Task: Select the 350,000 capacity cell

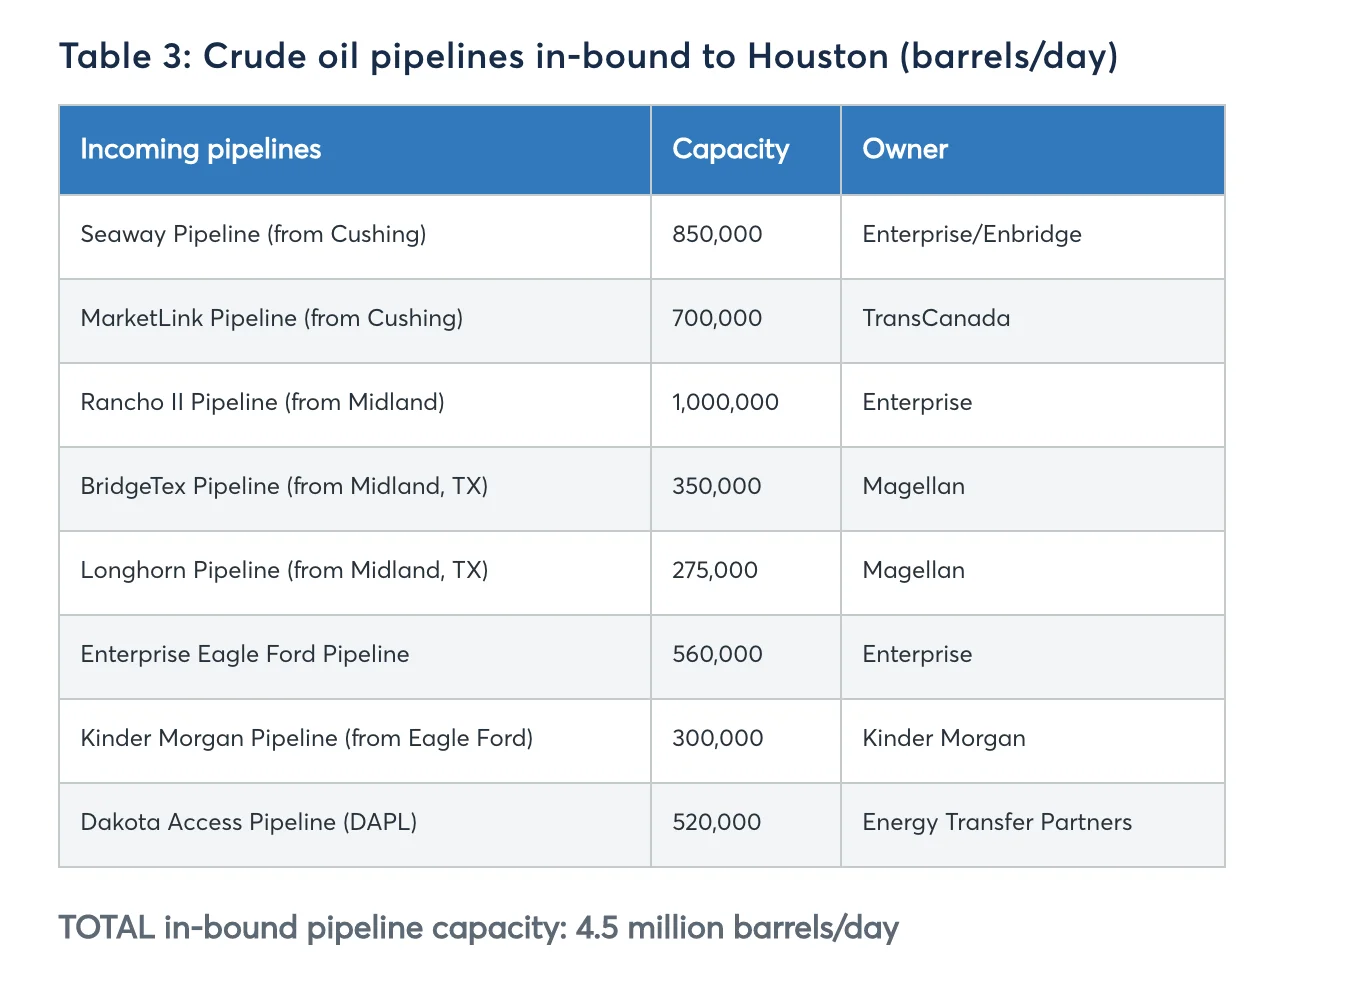Action: pos(717,487)
